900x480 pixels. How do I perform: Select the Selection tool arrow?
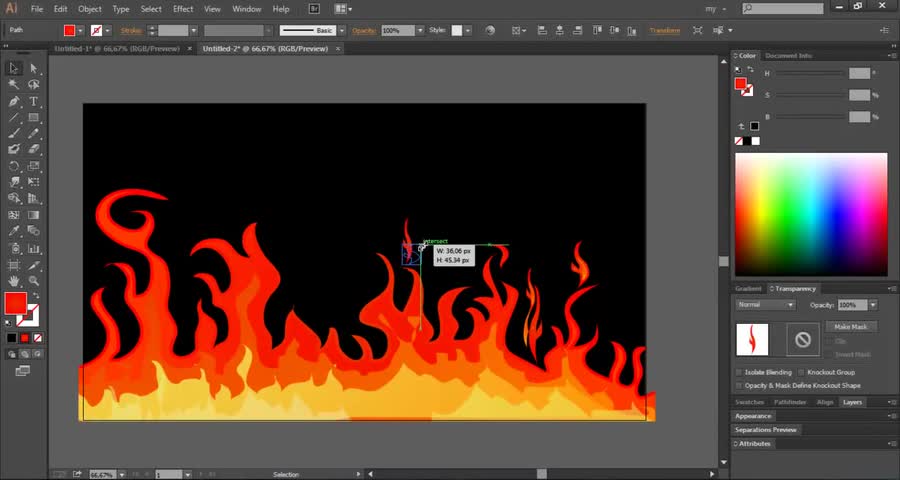point(14,68)
